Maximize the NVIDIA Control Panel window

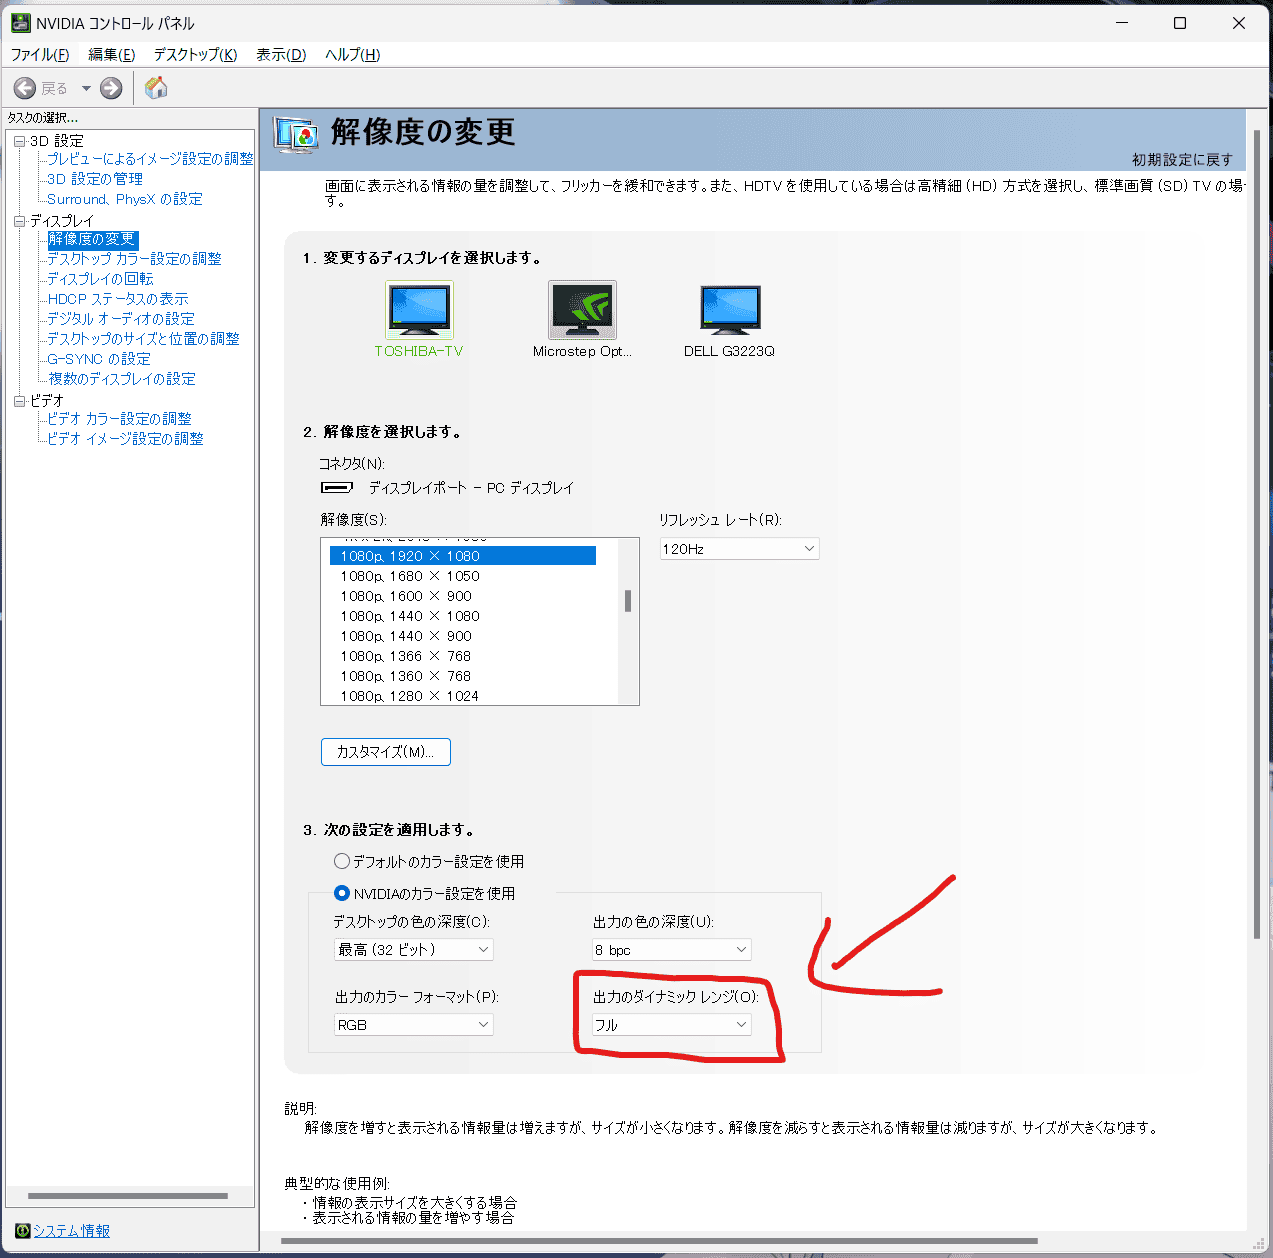[x=1180, y=22]
